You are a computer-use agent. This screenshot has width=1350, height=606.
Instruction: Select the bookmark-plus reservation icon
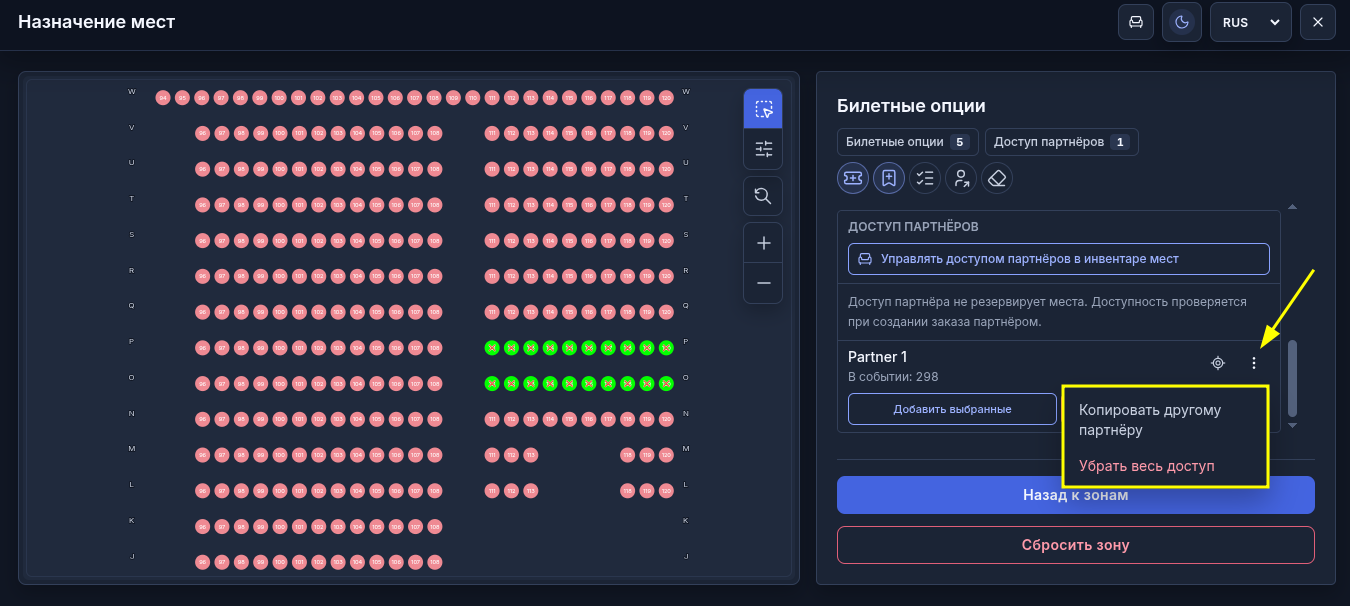click(889, 178)
